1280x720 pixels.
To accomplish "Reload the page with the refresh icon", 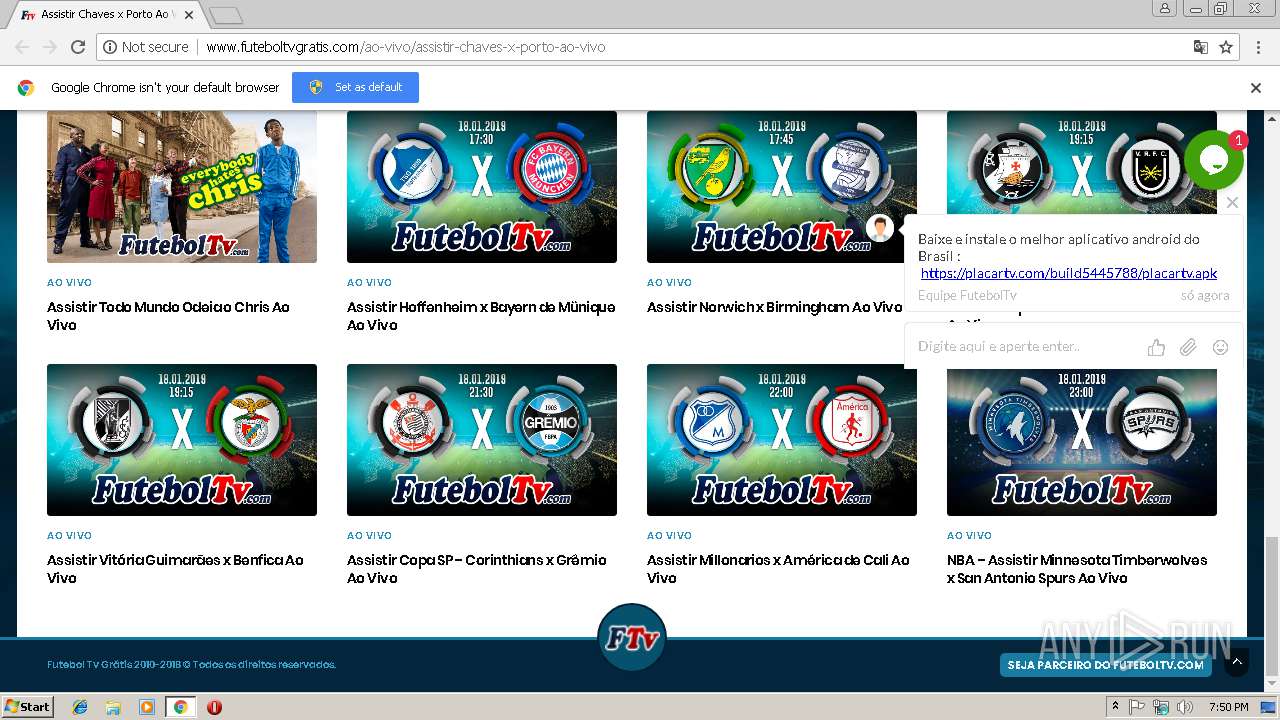I will [x=78, y=47].
